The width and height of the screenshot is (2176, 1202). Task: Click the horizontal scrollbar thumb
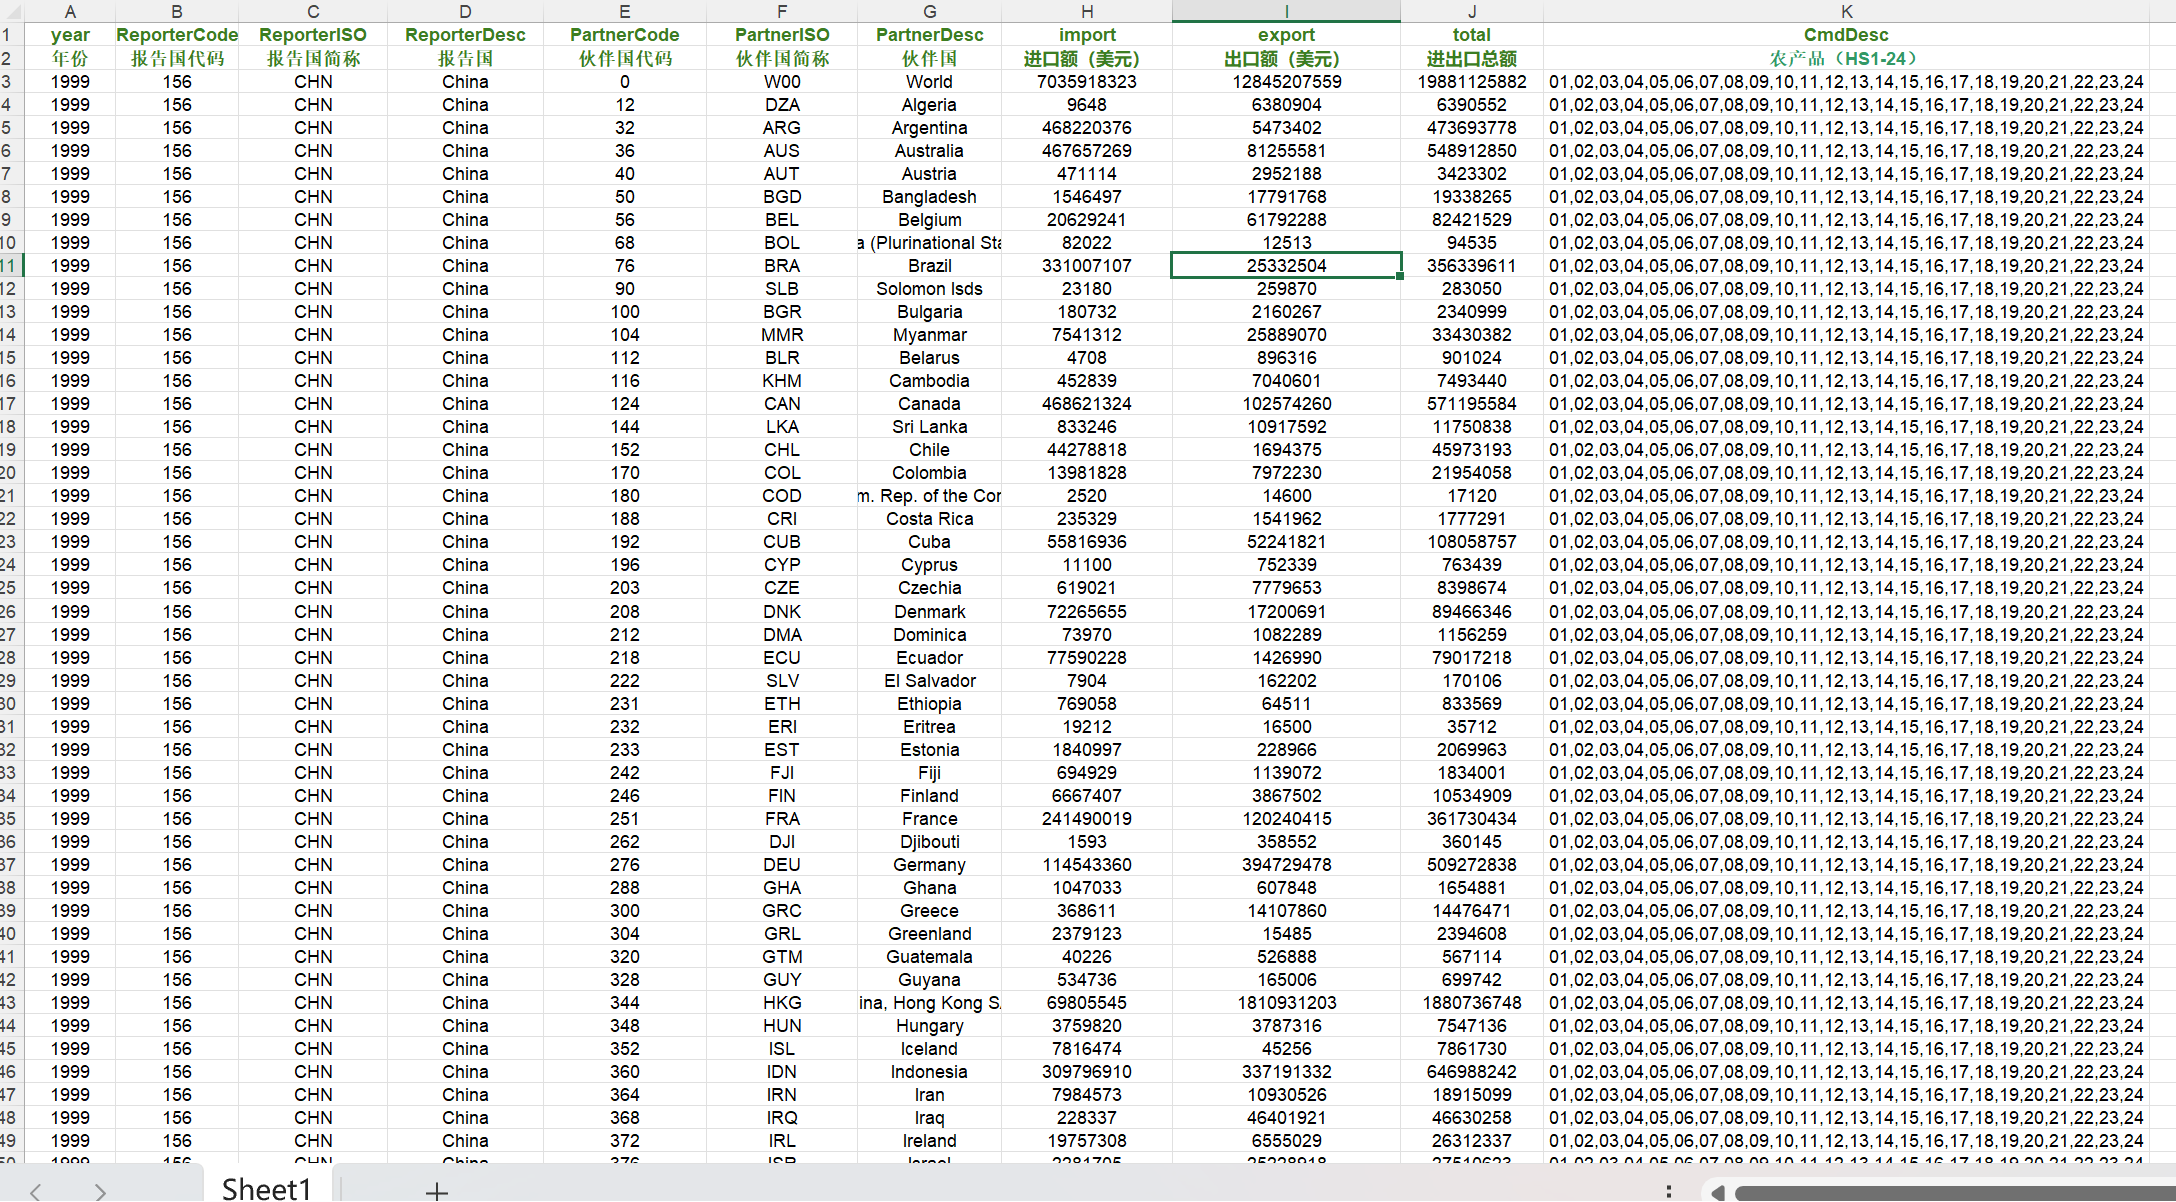coord(1950,1193)
